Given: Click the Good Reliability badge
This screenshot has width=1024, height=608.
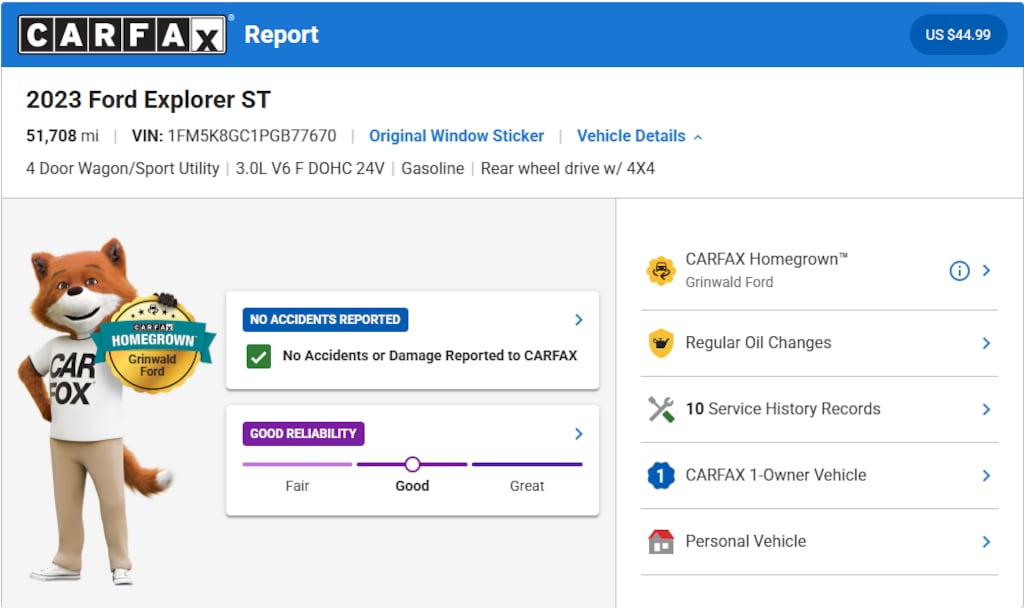Looking at the screenshot, I should [x=303, y=434].
